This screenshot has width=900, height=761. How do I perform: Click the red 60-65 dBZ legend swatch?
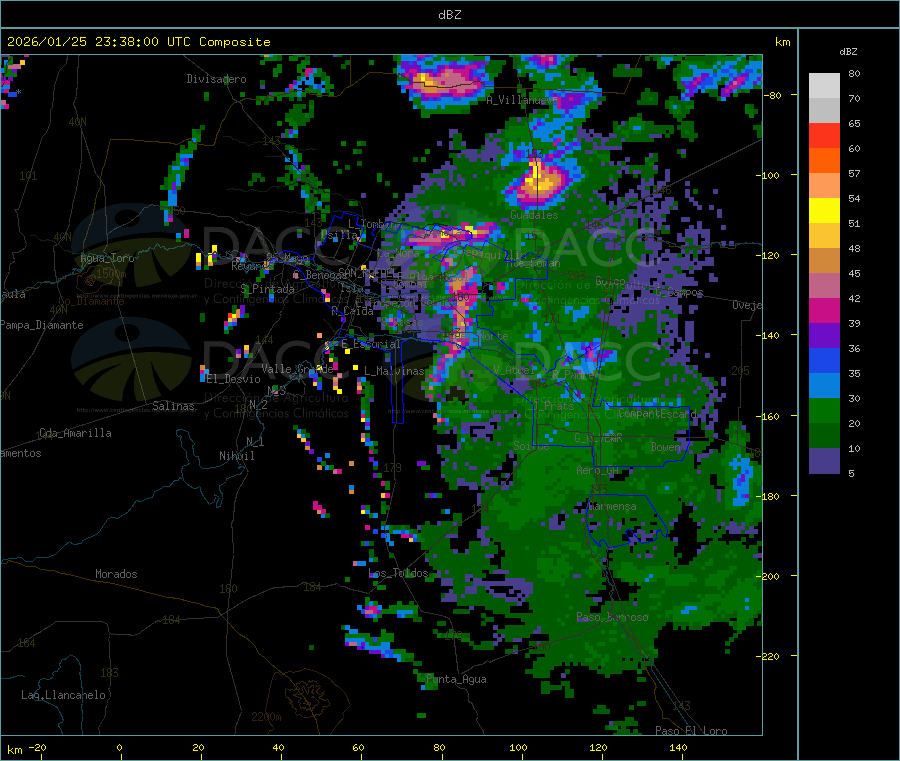(x=824, y=135)
